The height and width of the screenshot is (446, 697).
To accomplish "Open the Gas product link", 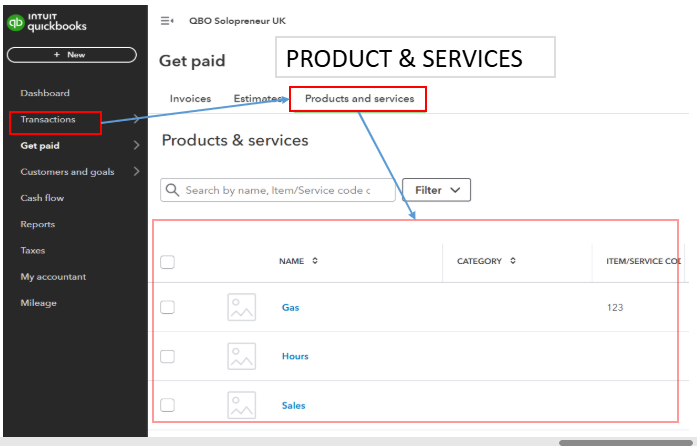I will pyautogui.click(x=290, y=307).
